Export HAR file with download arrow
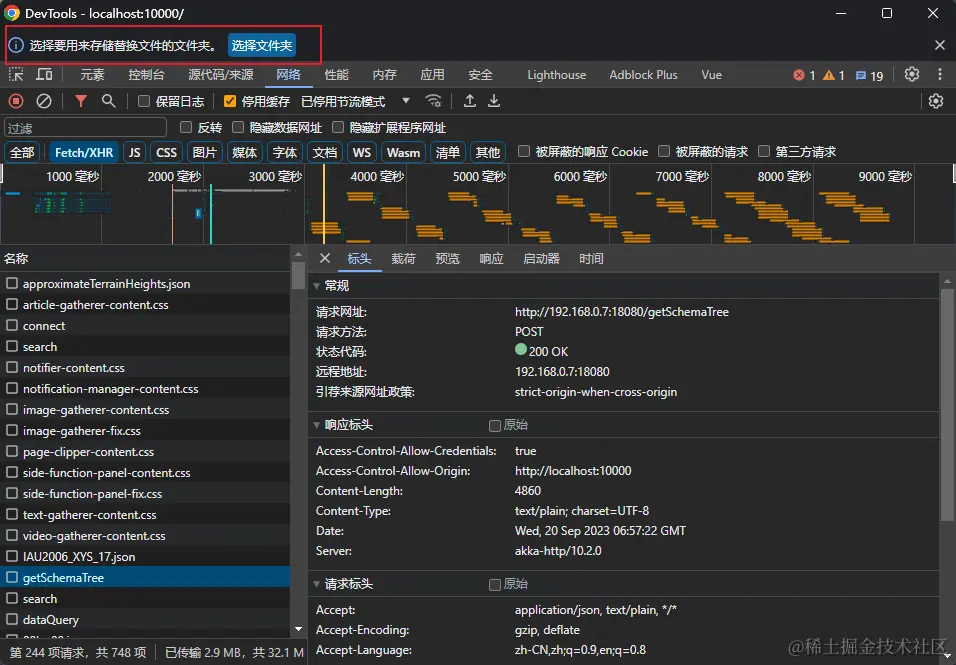Screen dimensions: 956x665 (x=494, y=101)
